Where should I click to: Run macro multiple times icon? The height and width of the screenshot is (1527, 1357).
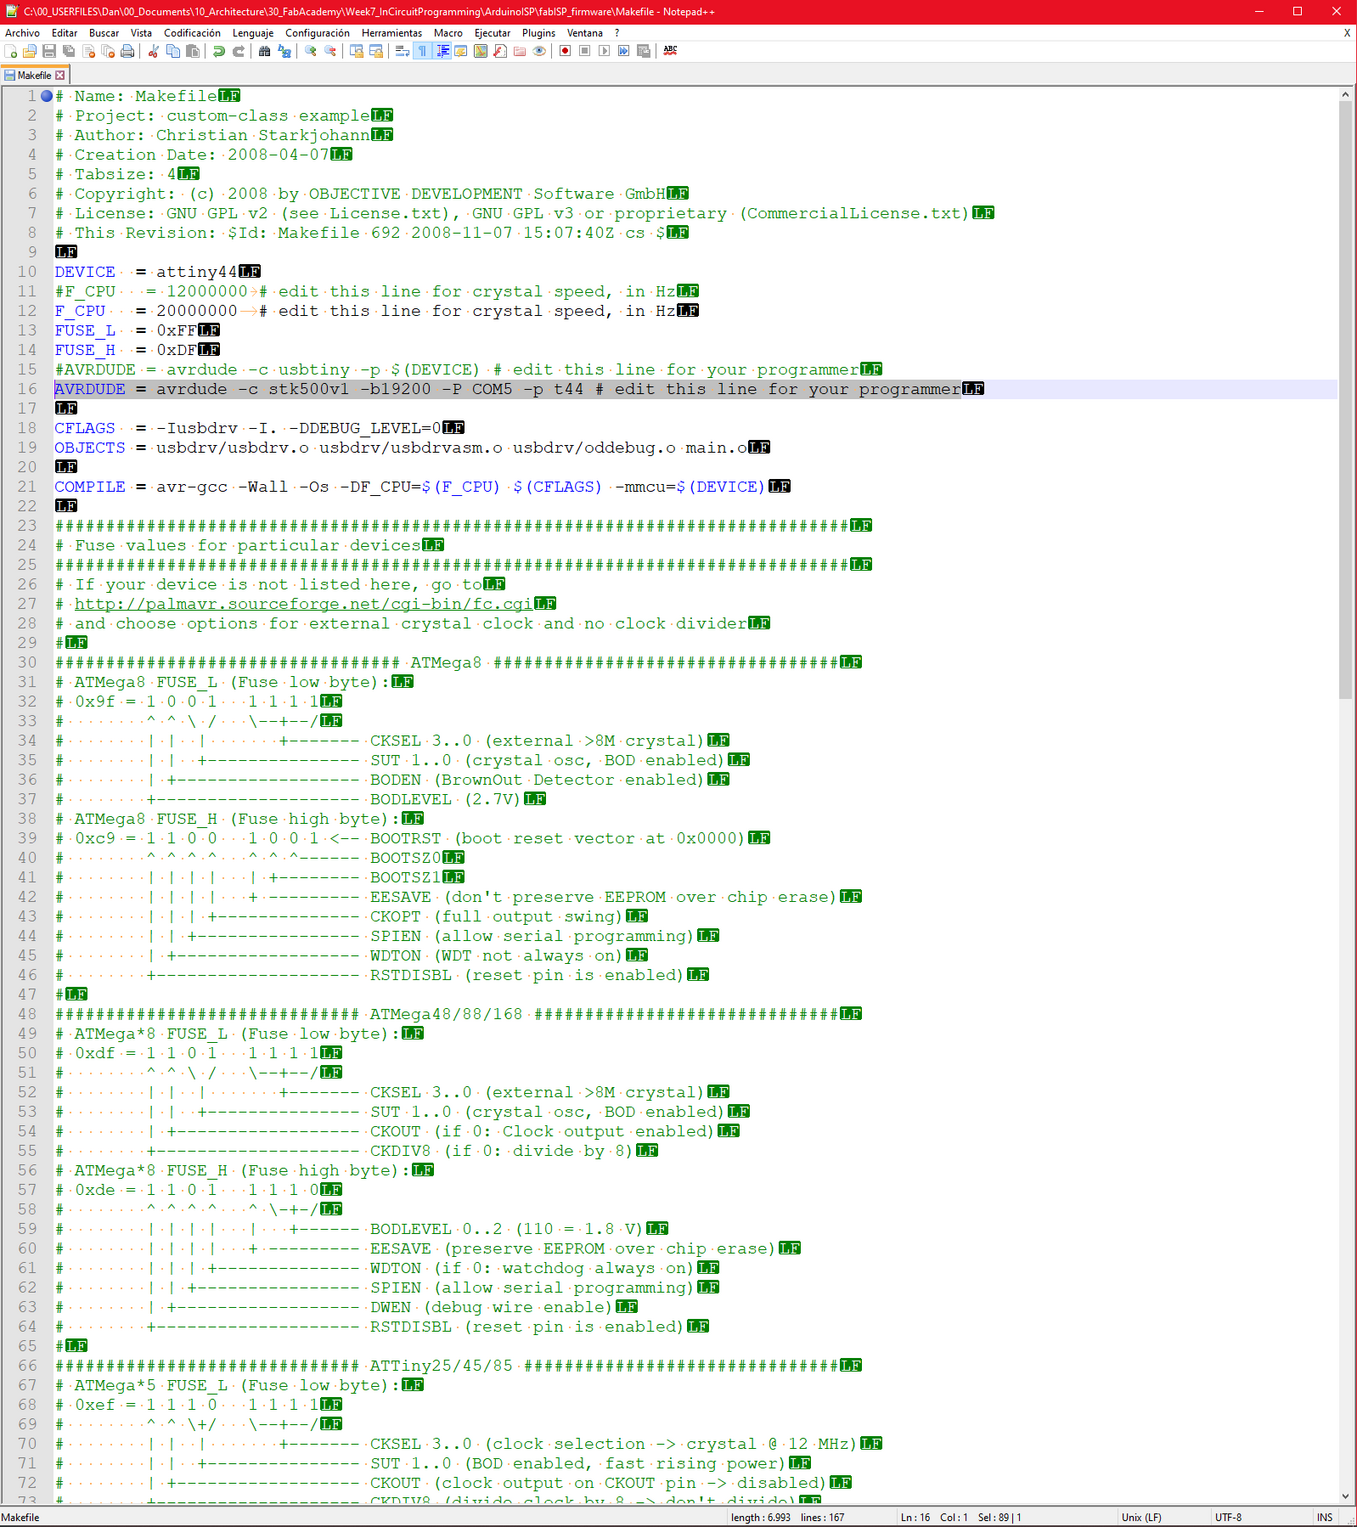(x=623, y=51)
